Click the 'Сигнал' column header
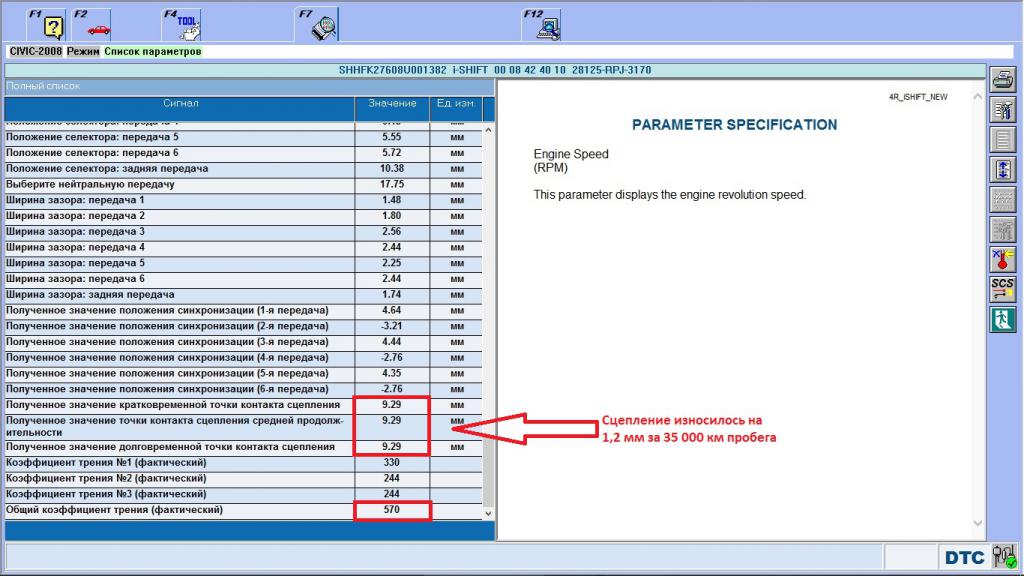 pos(180,103)
